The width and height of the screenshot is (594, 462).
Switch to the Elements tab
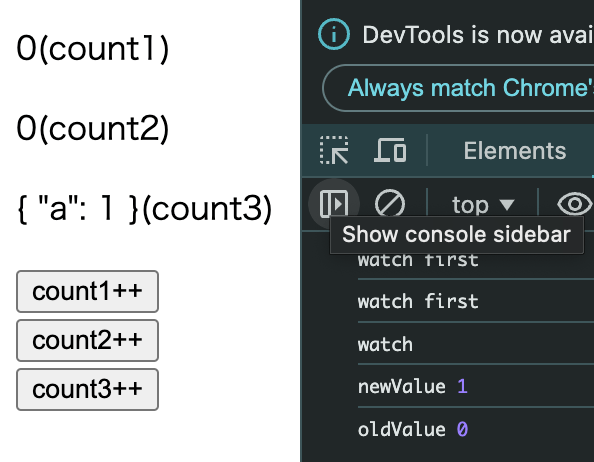515,151
